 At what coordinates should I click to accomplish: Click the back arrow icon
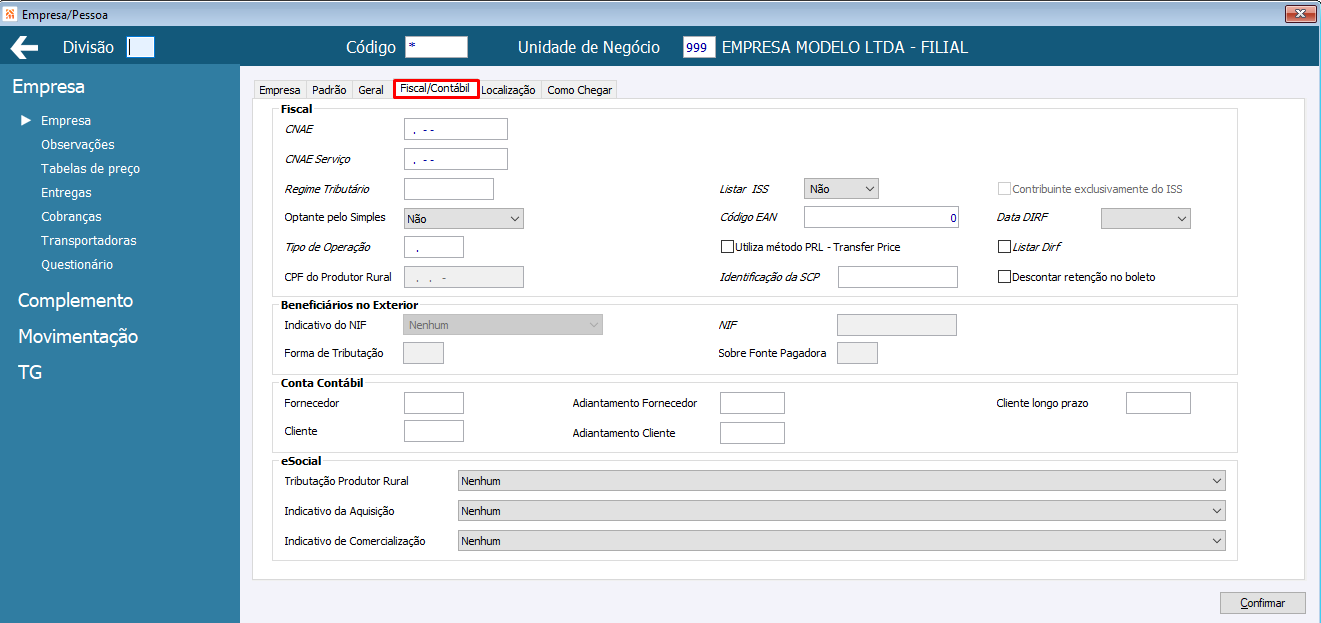pyautogui.click(x=24, y=47)
